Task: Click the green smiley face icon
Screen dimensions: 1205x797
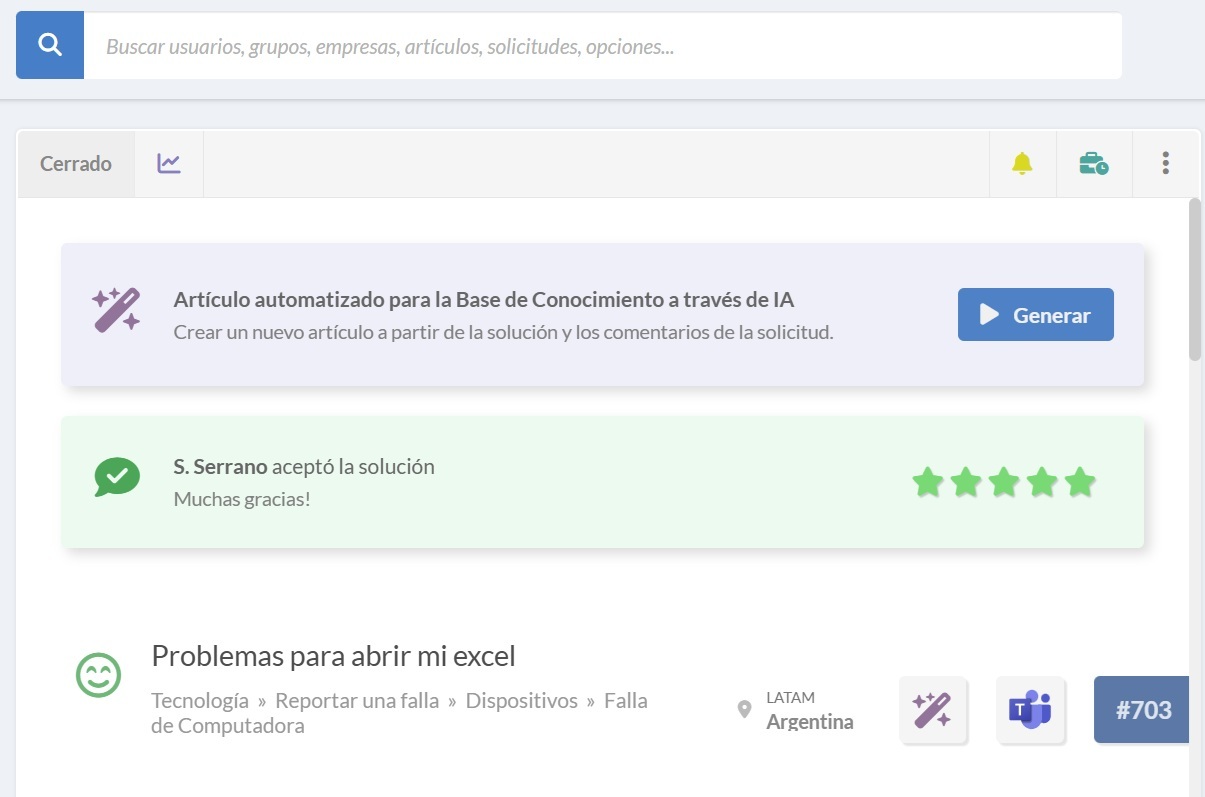Action: coord(99,675)
